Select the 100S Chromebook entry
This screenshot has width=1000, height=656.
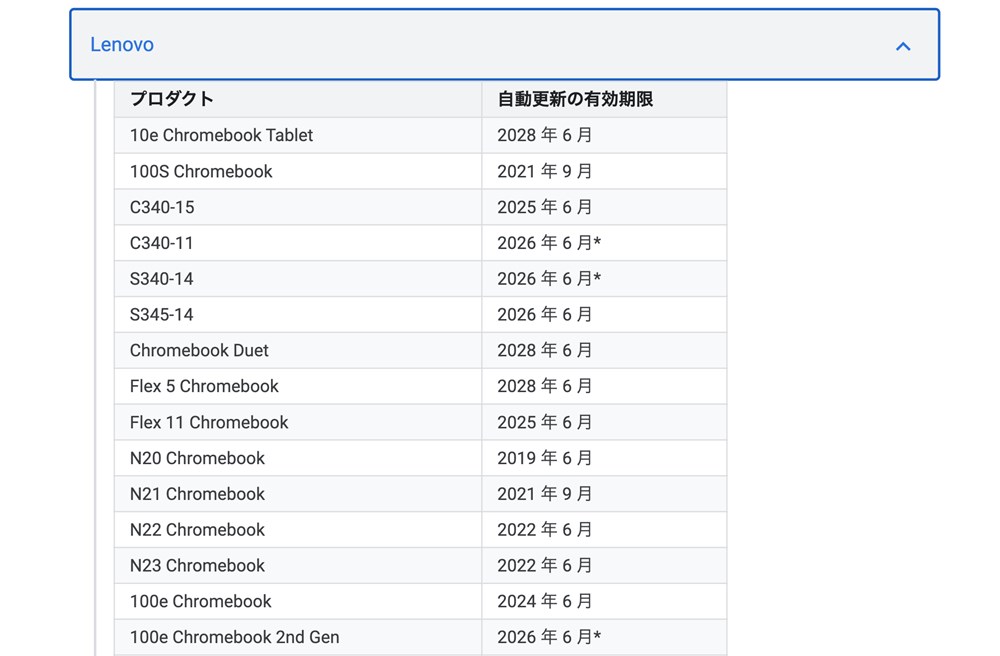point(198,171)
